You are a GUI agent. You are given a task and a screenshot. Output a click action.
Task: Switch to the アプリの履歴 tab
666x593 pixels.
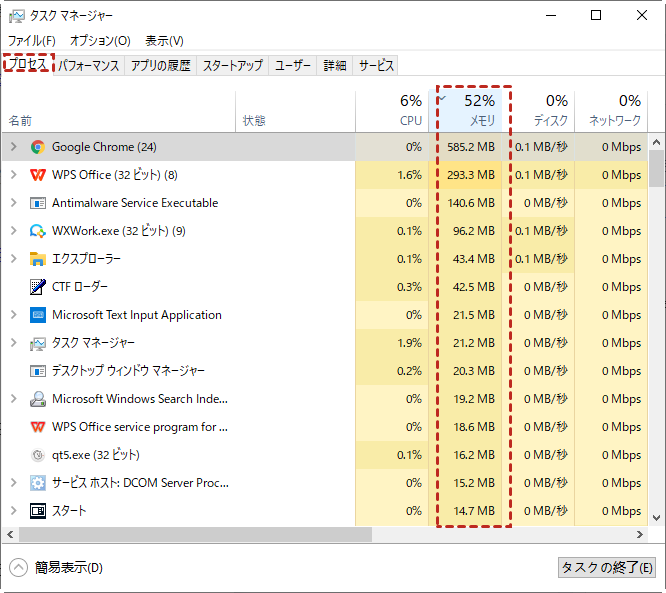[x=161, y=65]
